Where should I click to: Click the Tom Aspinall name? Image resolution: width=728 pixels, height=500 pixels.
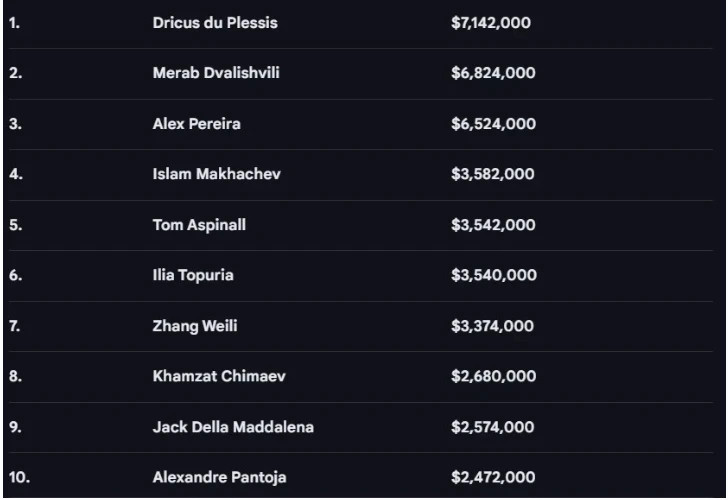tap(199, 225)
